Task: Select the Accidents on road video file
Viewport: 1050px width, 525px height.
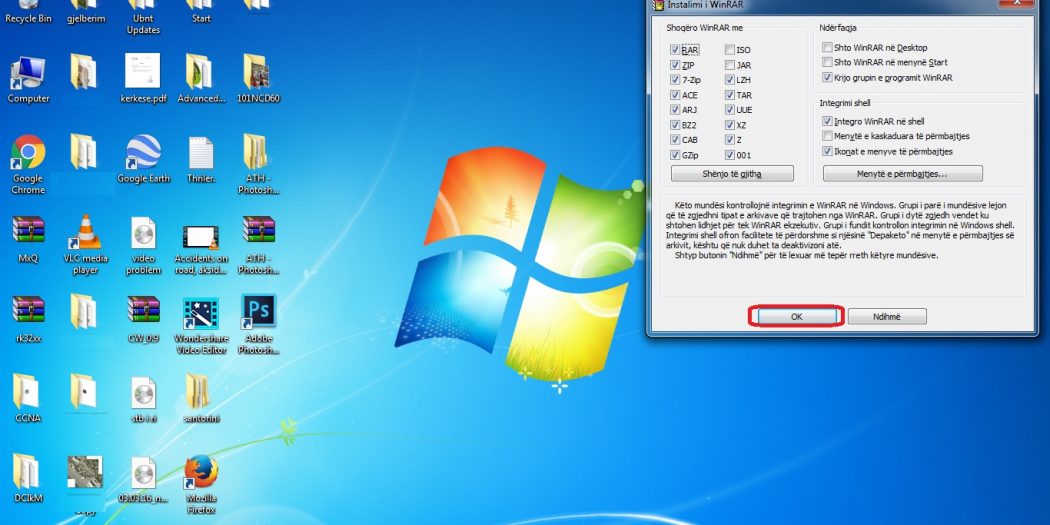Action: (201, 249)
